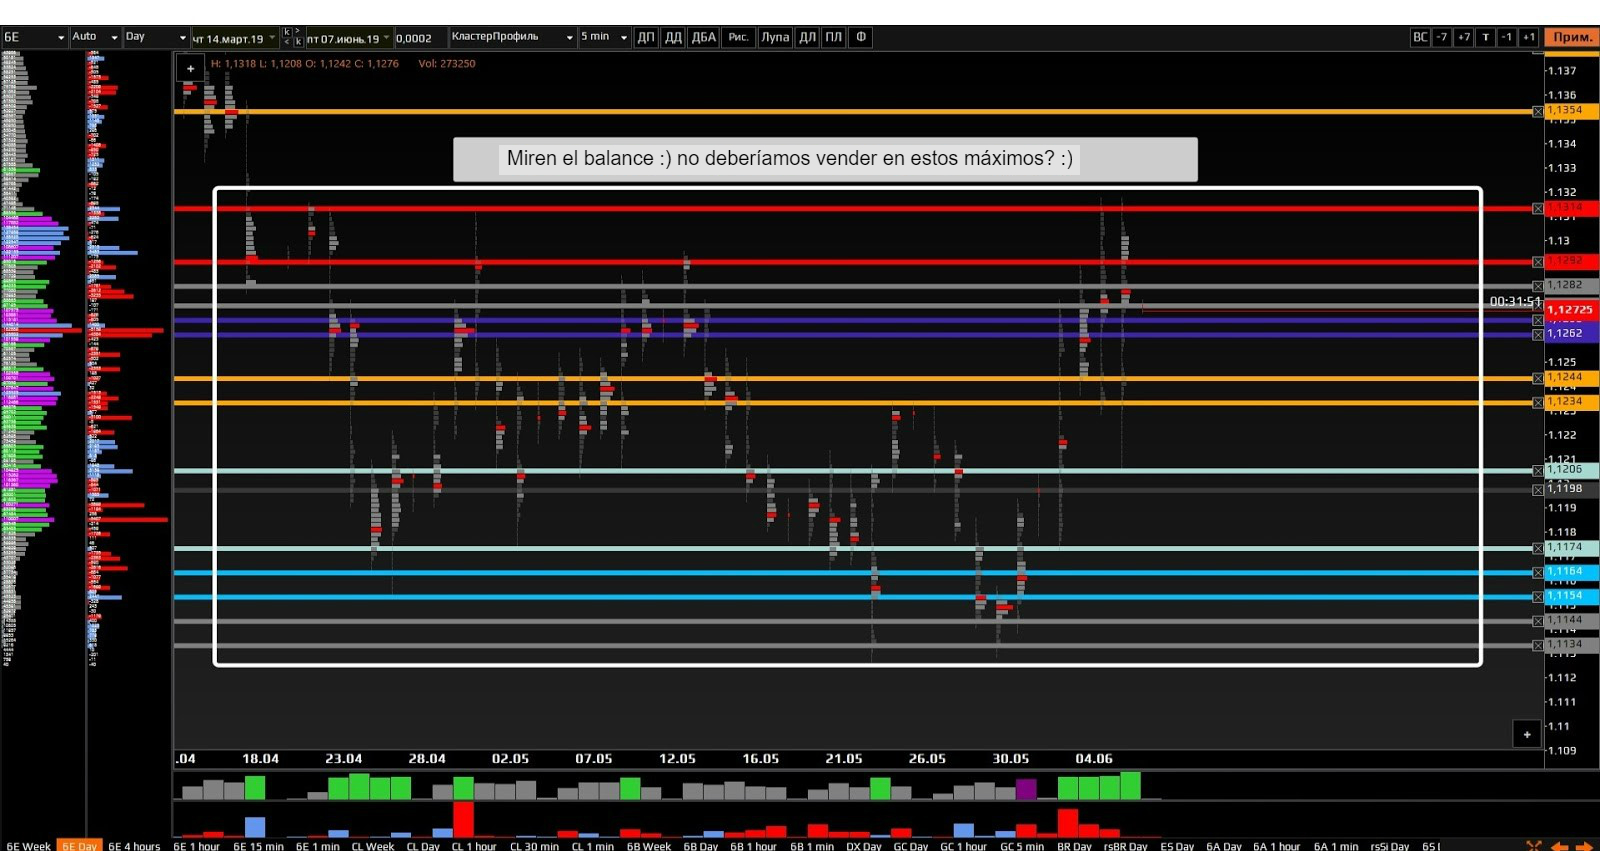Select the orange 1,1244 level label on price axis
1600x852 pixels.
(x=1571, y=378)
